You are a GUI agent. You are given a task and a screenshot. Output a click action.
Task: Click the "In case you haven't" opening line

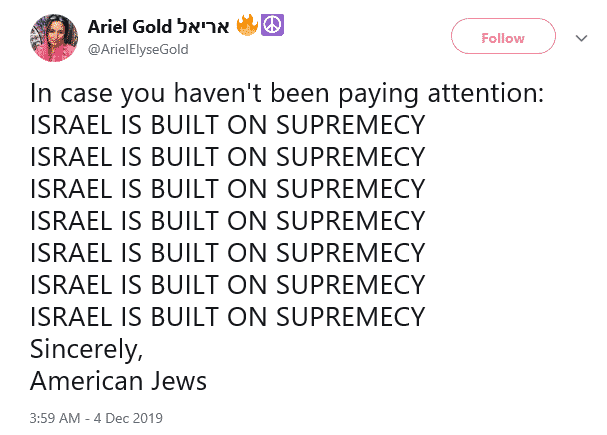point(146,94)
